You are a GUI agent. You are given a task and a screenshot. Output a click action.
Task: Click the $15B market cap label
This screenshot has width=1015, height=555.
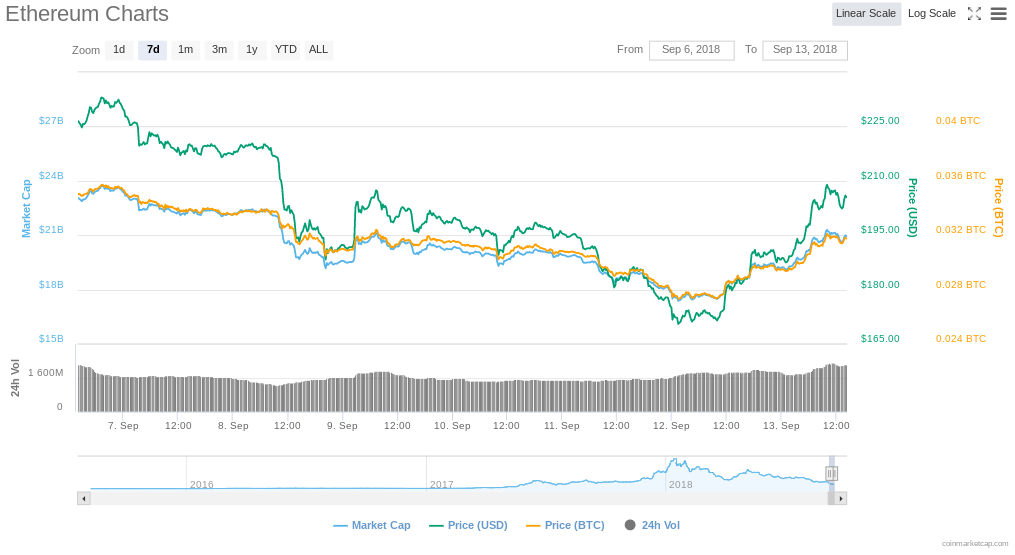click(x=51, y=339)
